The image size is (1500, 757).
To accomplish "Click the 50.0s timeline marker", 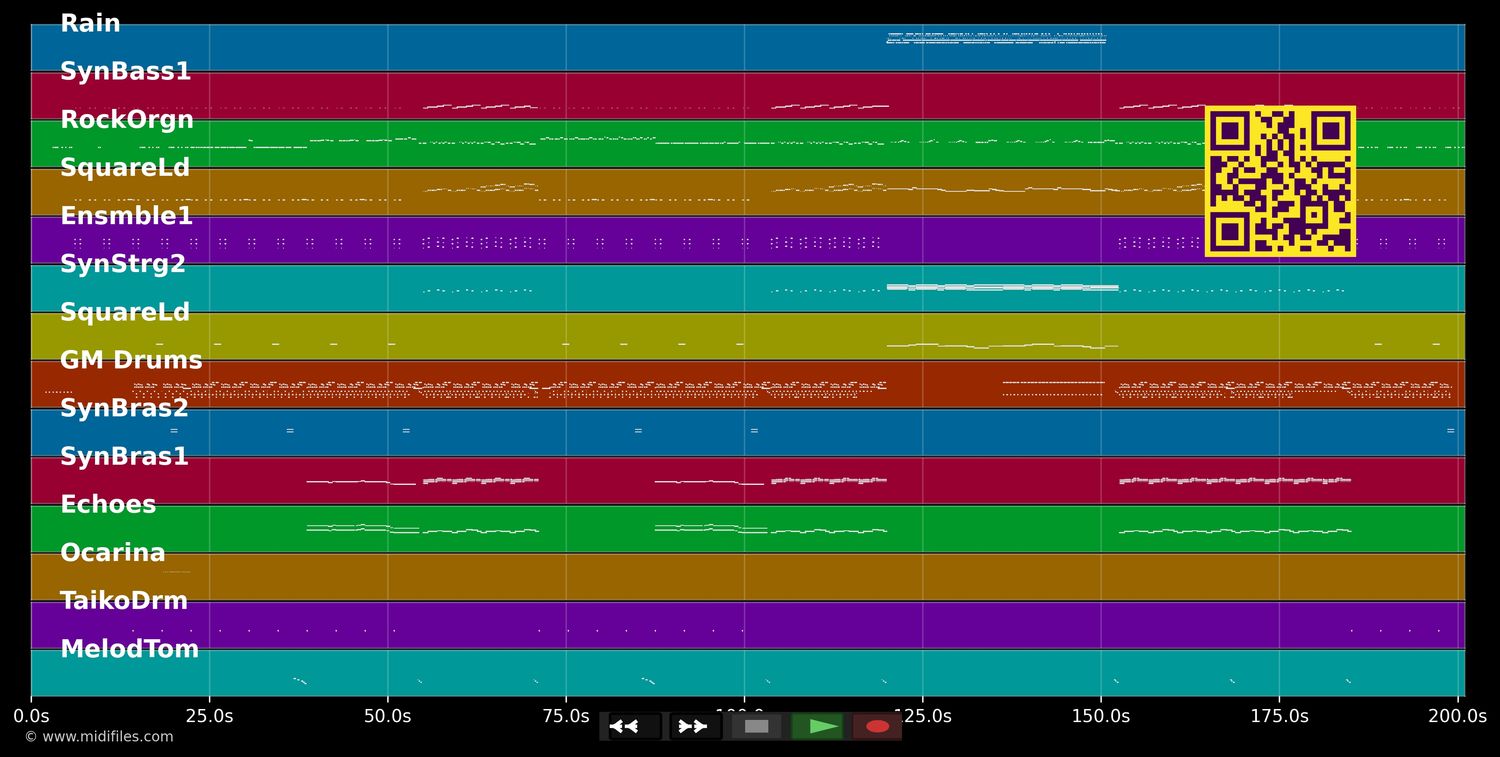I will tap(387, 716).
